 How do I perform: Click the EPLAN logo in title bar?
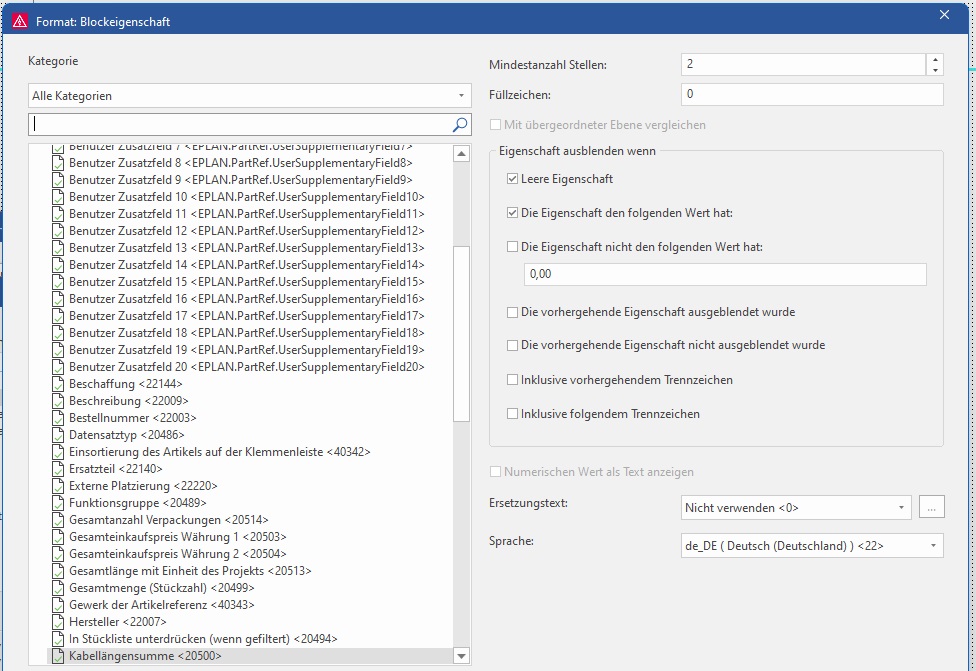[19, 21]
